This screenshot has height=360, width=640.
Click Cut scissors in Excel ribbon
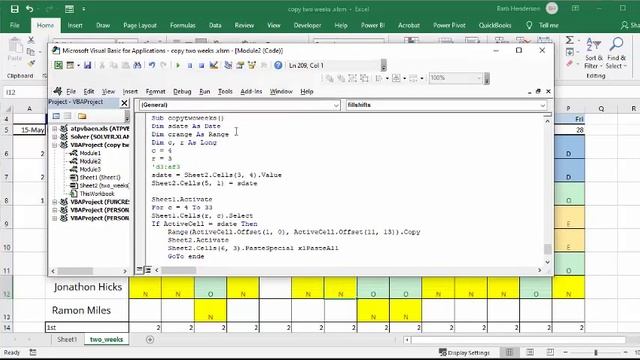click(31, 40)
